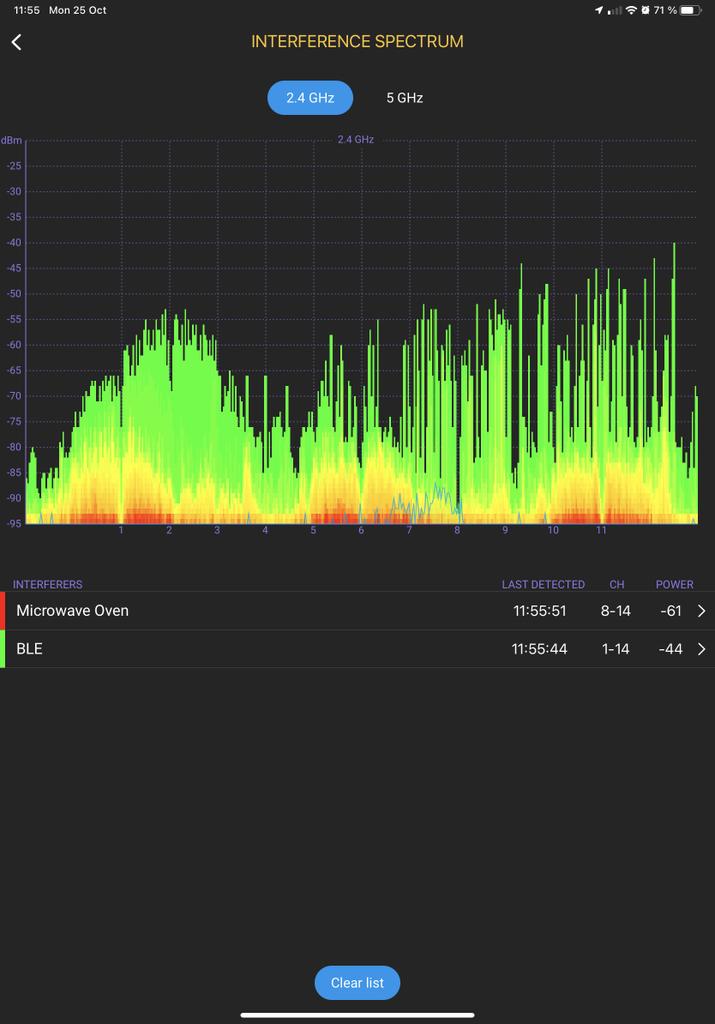The width and height of the screenshot is (715, 1024).
Task: Select the 2.4 GHz band tab
Action: 310,98
